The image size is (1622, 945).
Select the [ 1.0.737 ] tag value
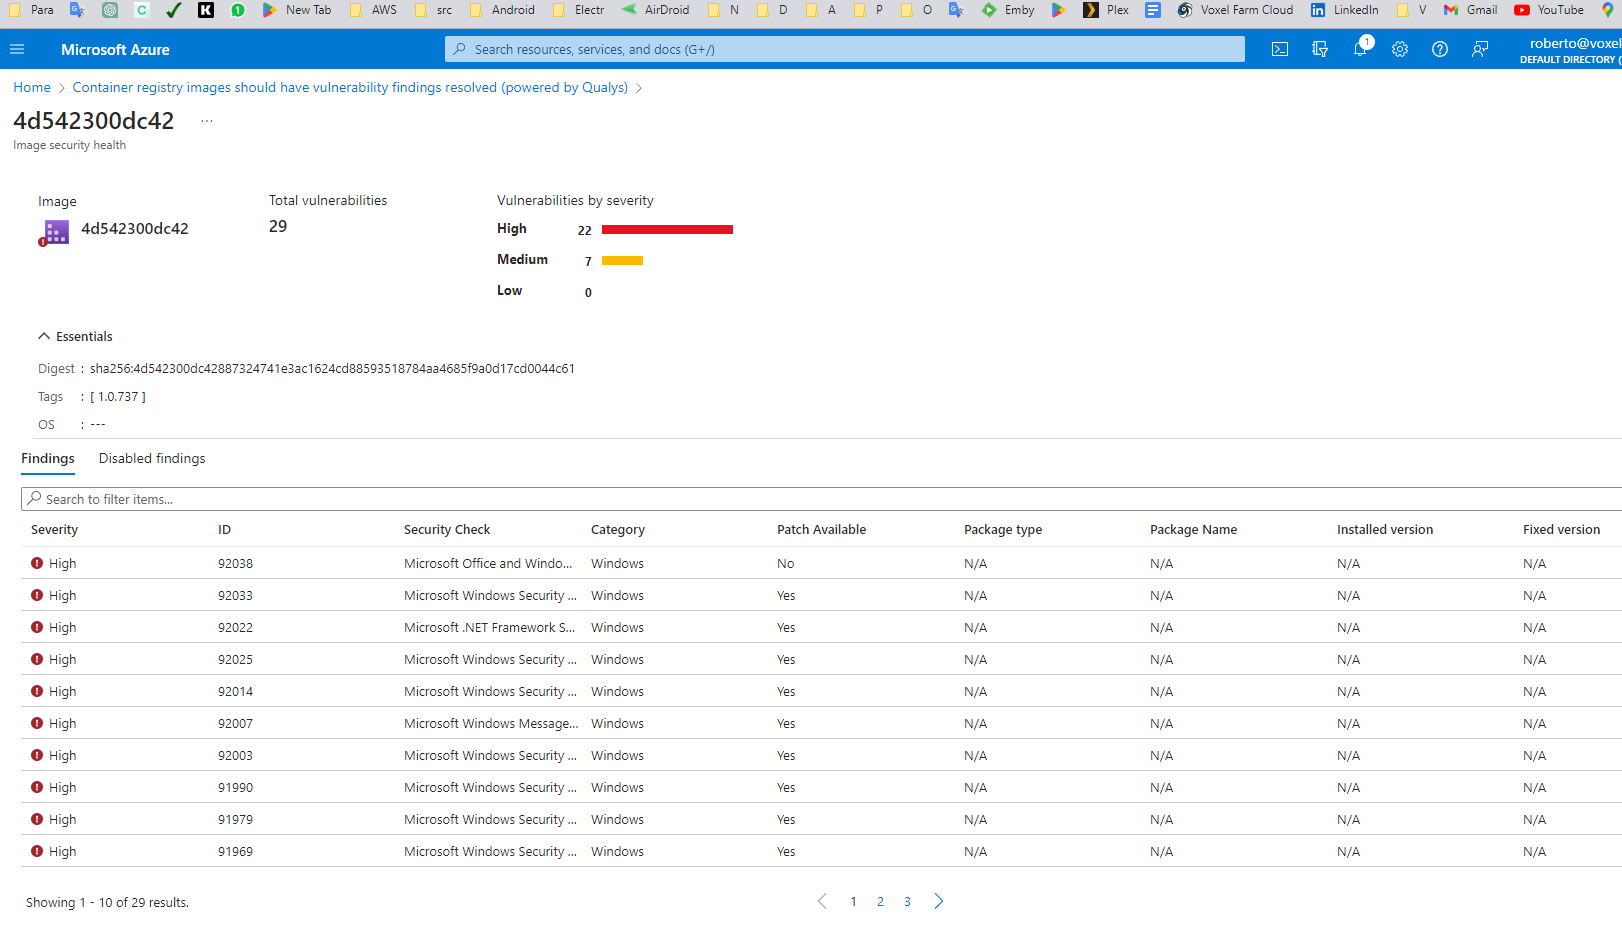tap(118, 397)
